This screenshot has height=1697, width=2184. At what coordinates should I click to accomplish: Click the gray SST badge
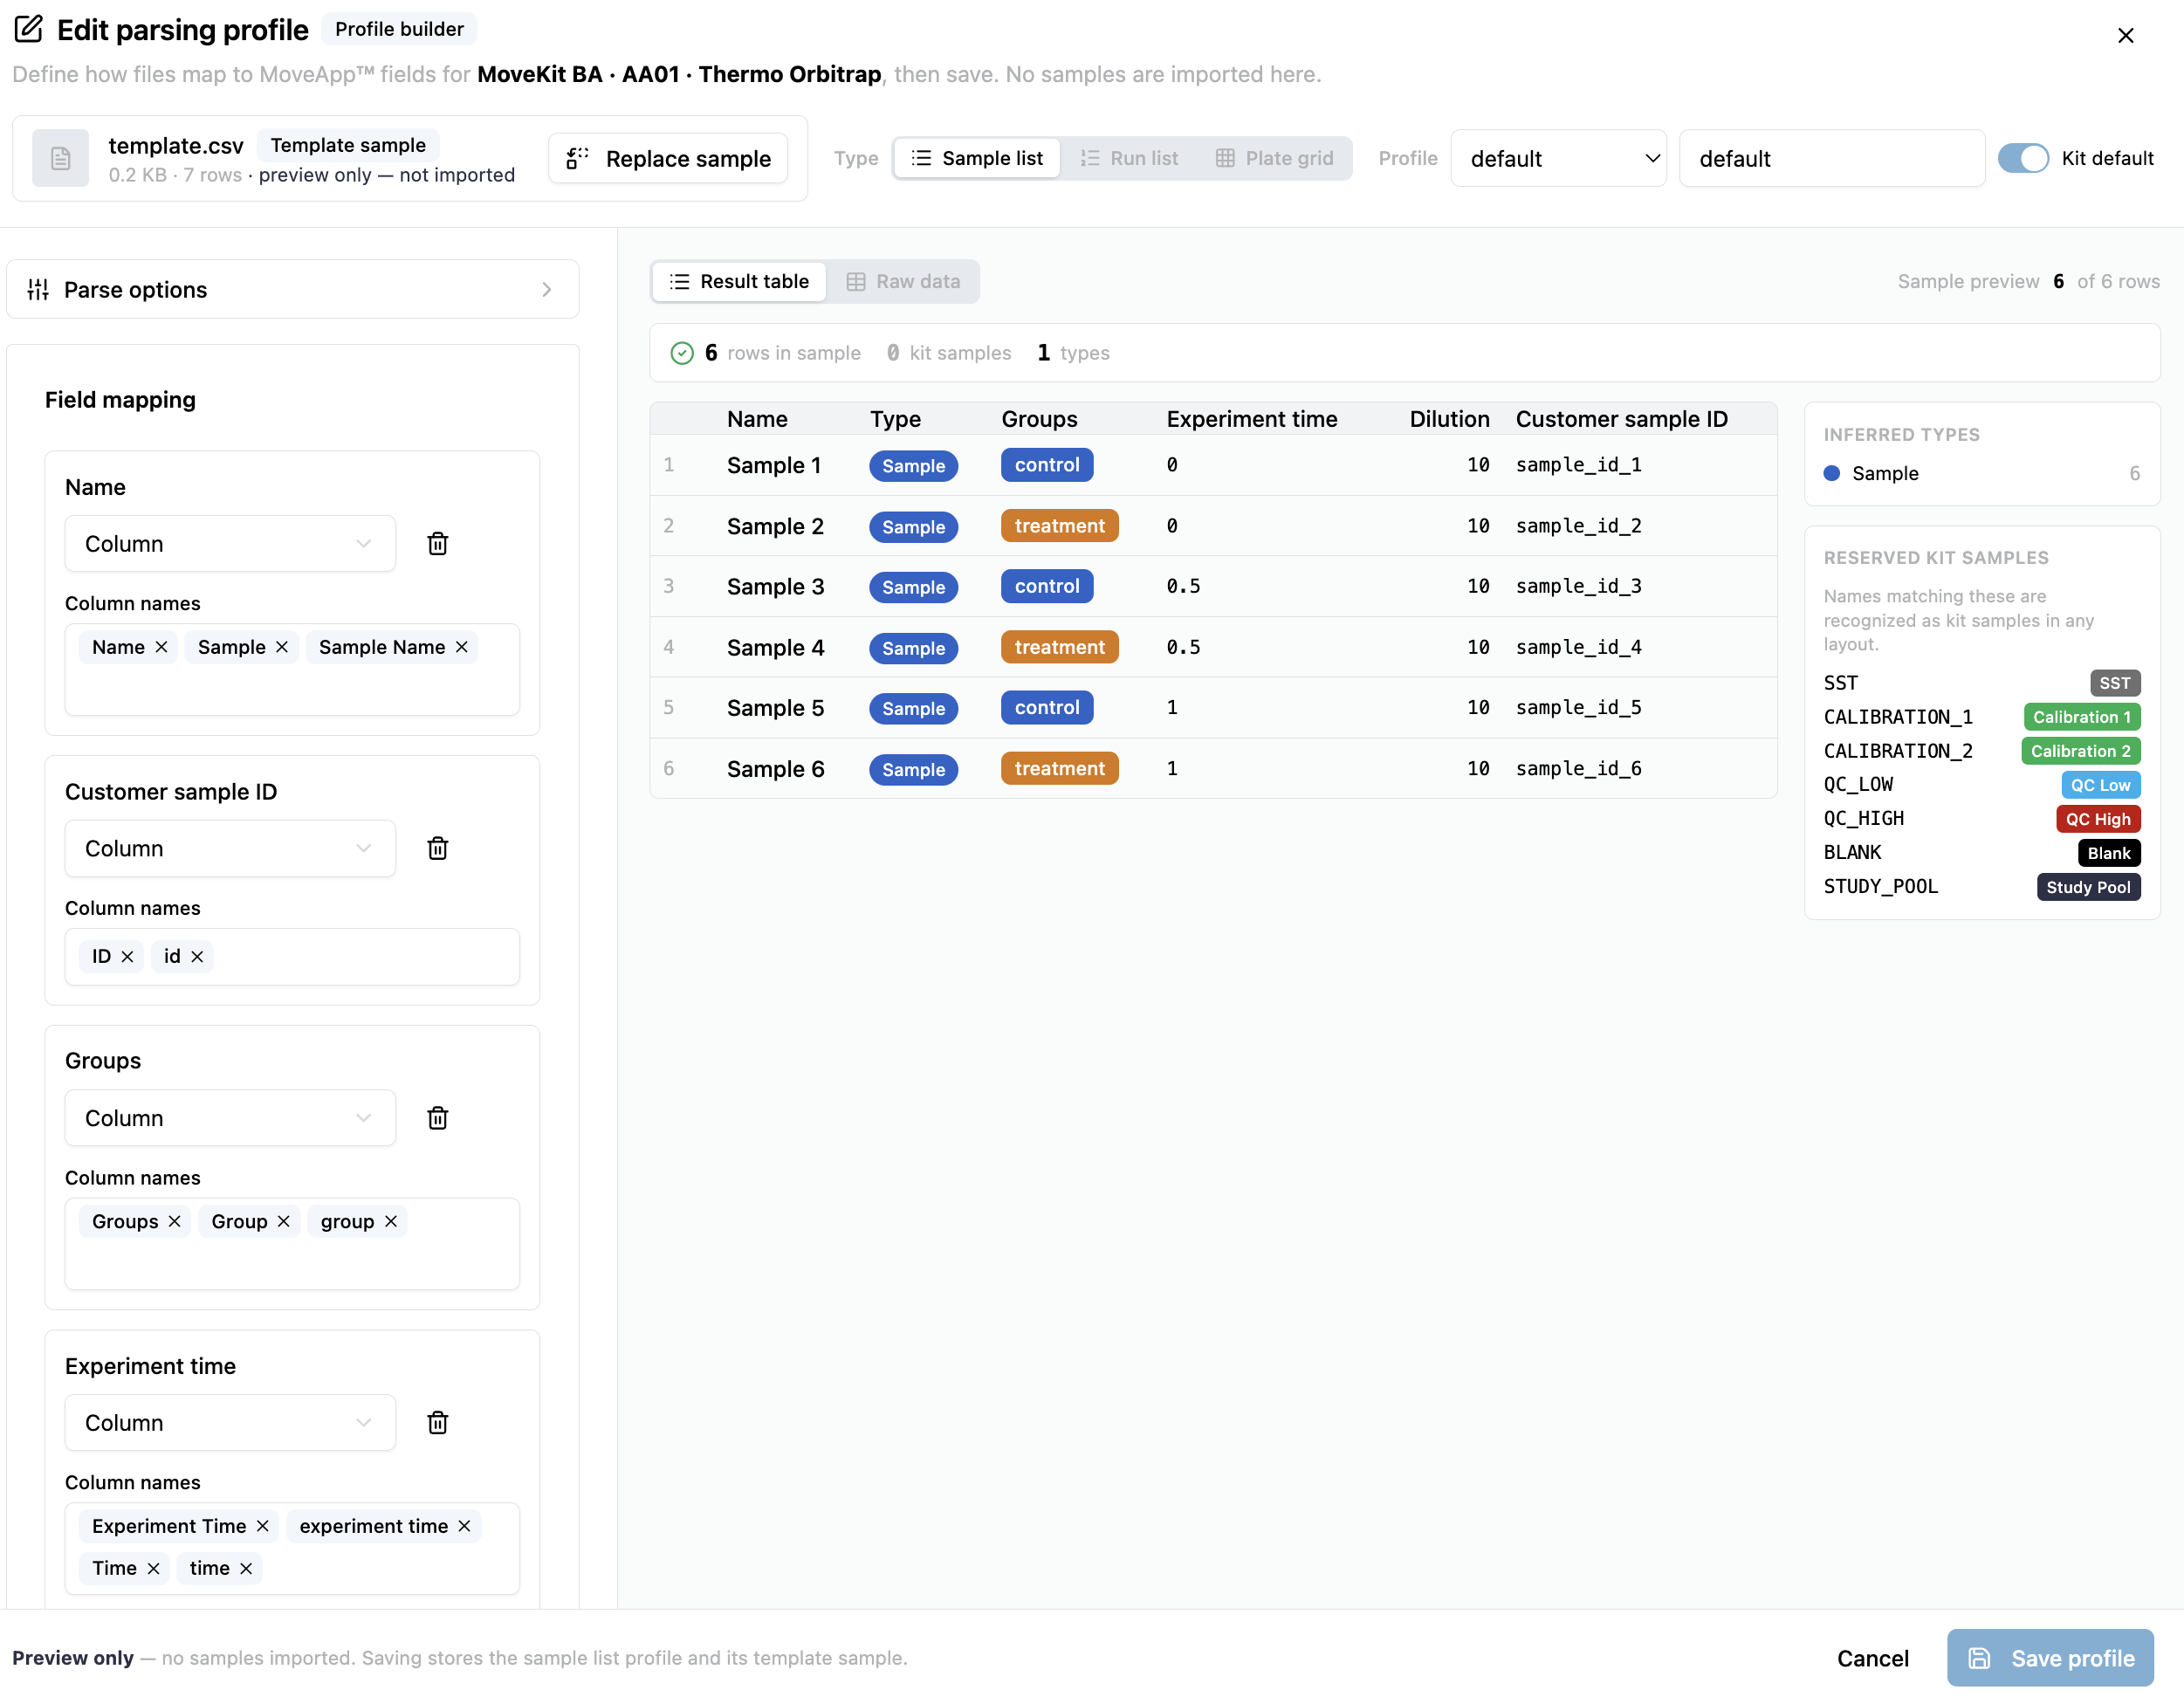click(2115, 683)
